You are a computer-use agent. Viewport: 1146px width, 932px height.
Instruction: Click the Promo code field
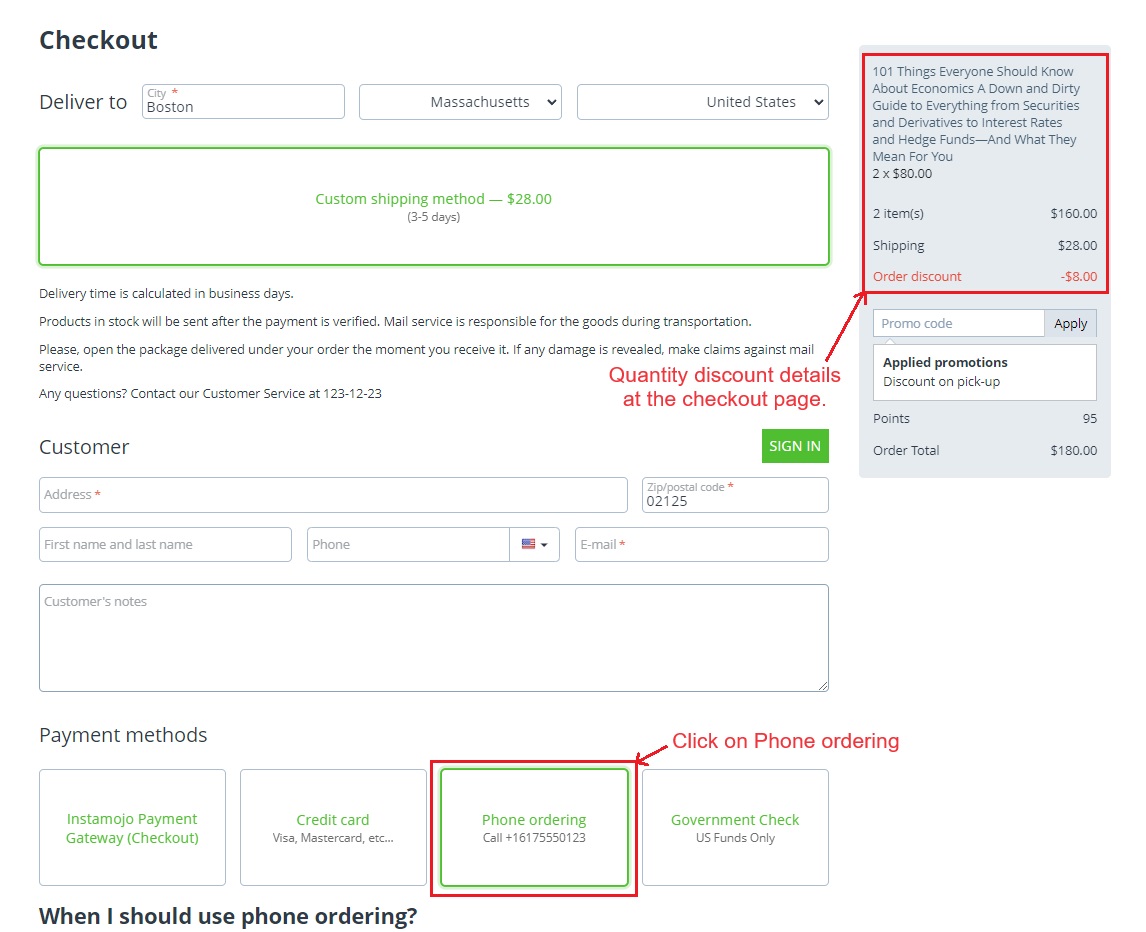tap(958, 323)
